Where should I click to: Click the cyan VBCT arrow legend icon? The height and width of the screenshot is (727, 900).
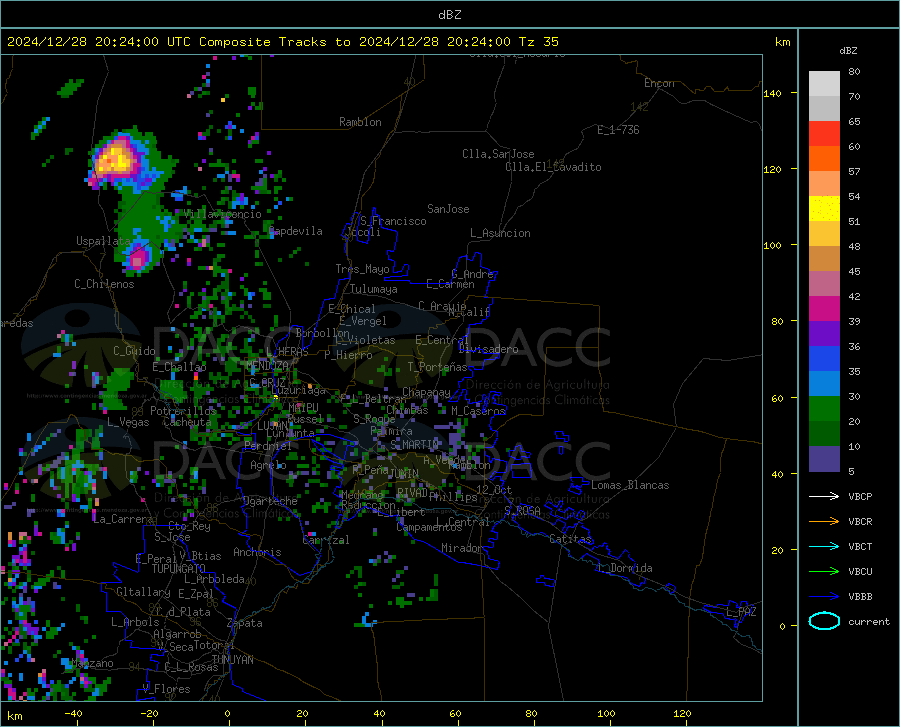click(824, 546)
